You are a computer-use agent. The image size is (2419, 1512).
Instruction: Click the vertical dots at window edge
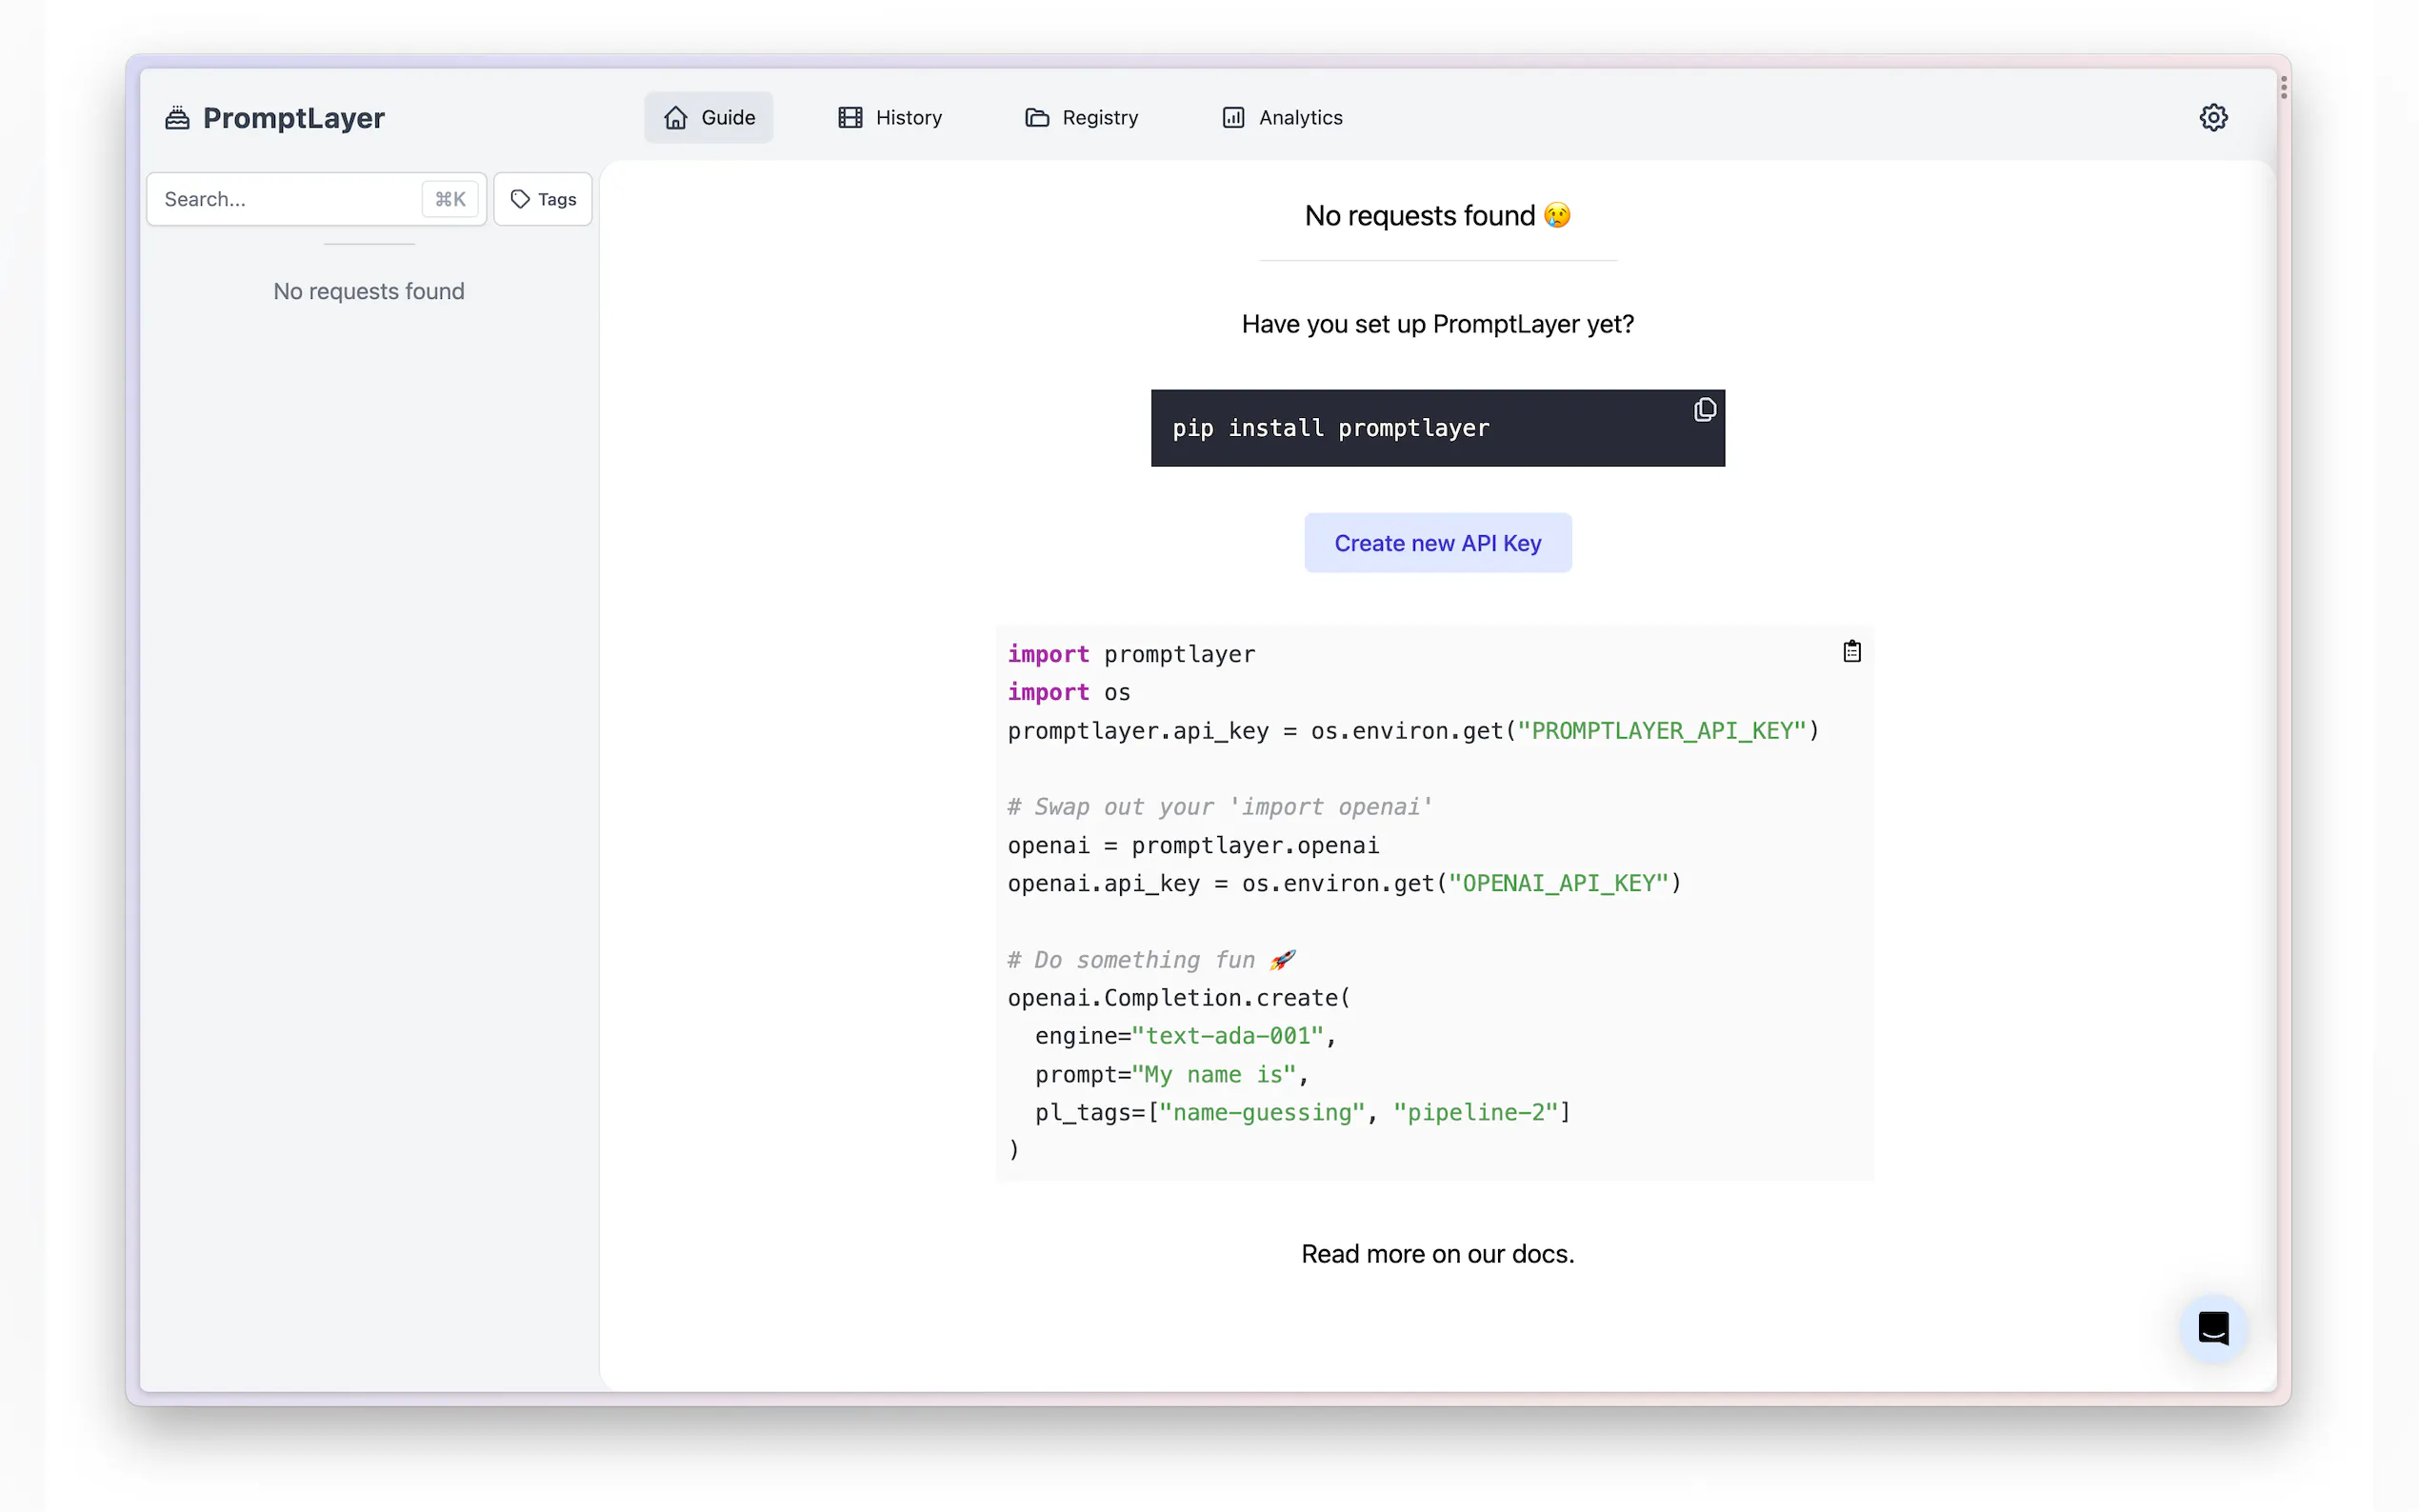point(2283,88)
